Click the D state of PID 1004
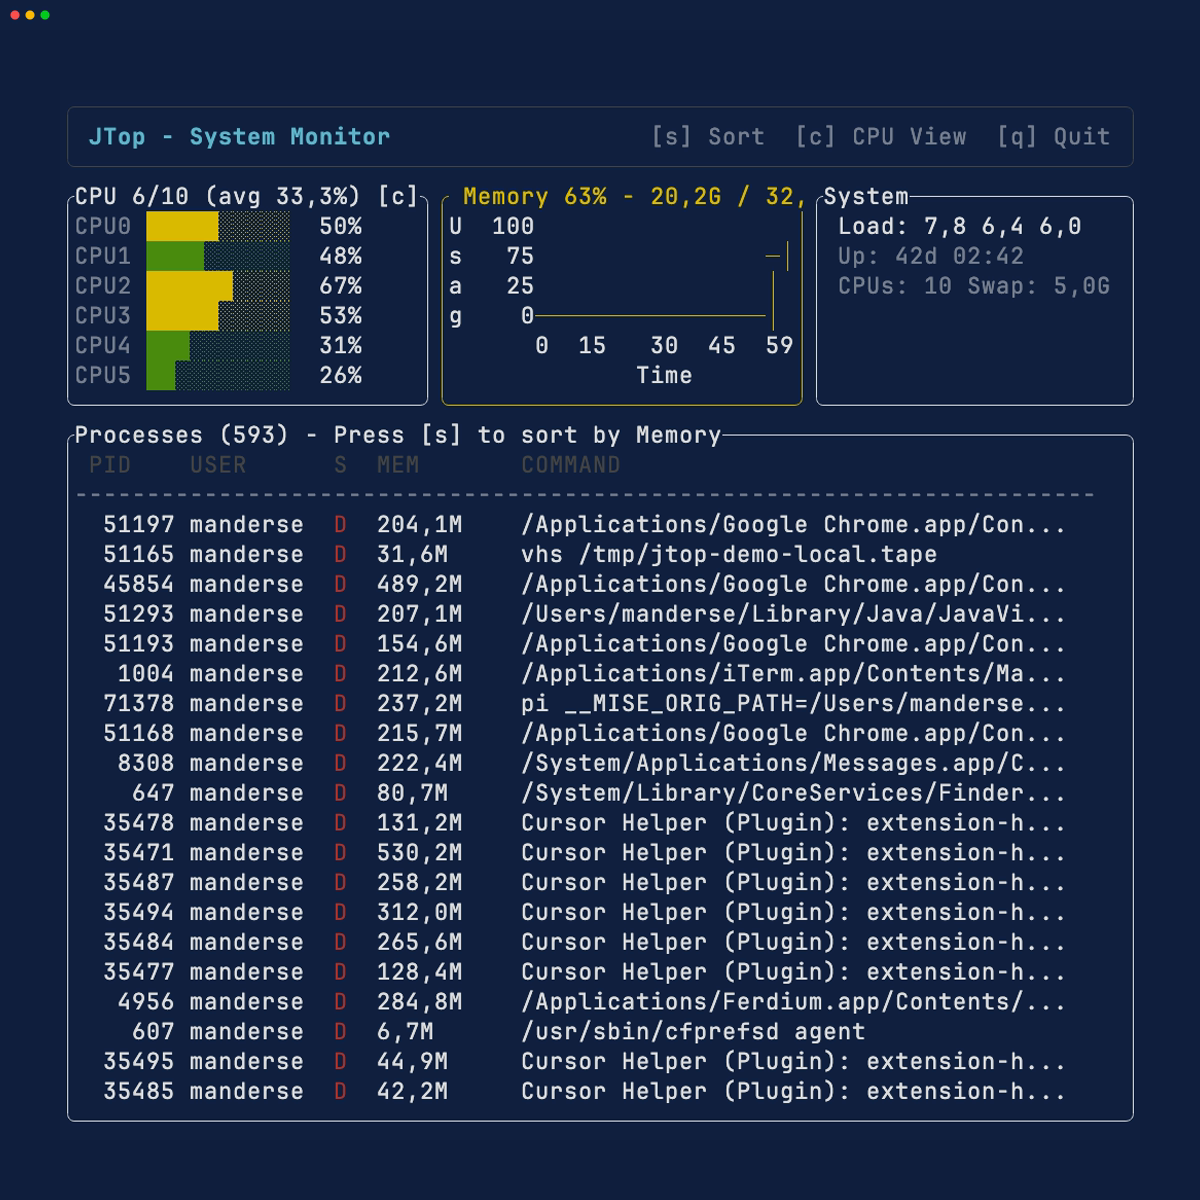 340,674
